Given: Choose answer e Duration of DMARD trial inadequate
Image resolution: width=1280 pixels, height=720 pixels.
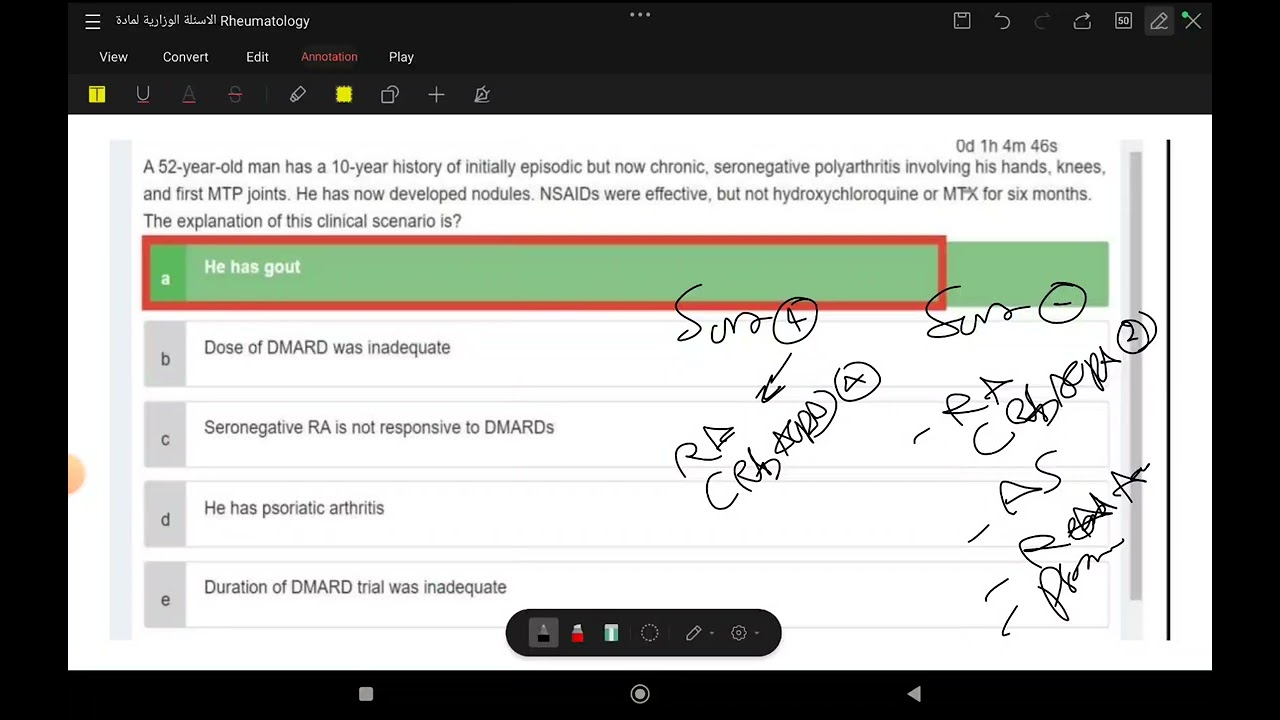Looking at the screenshot, I should 626,594.
